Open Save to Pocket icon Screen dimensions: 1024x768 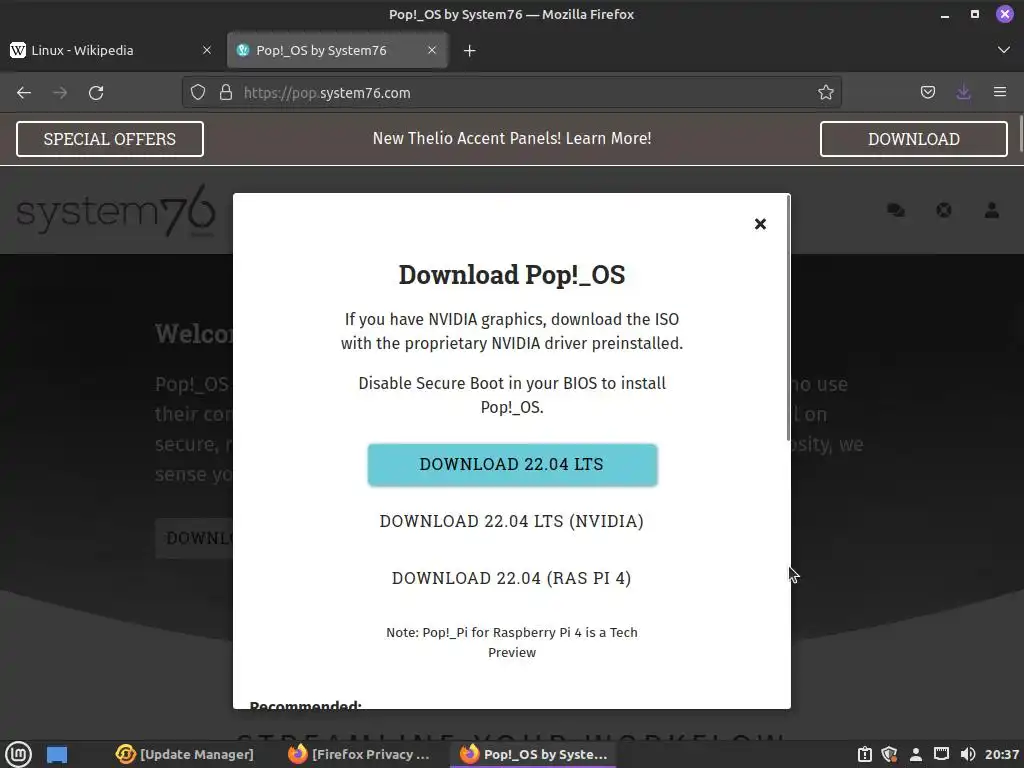pyautogui.click(x=927, y=93)
